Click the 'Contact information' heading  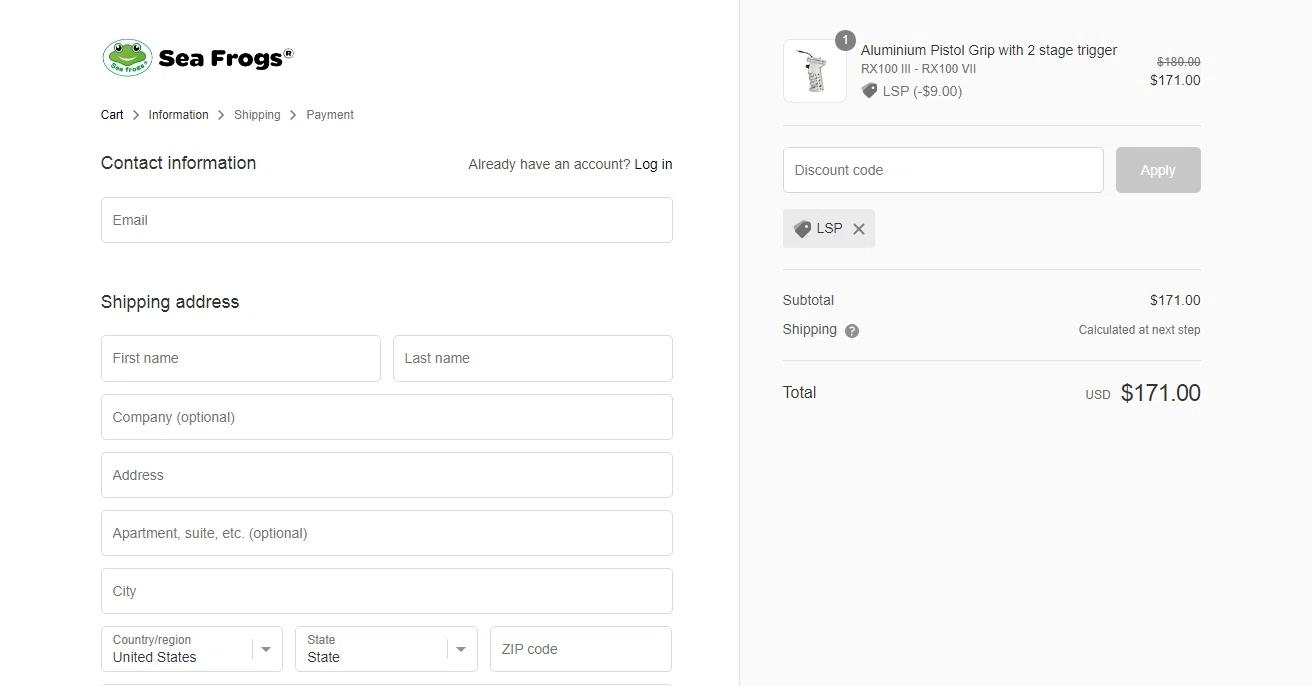178,163
